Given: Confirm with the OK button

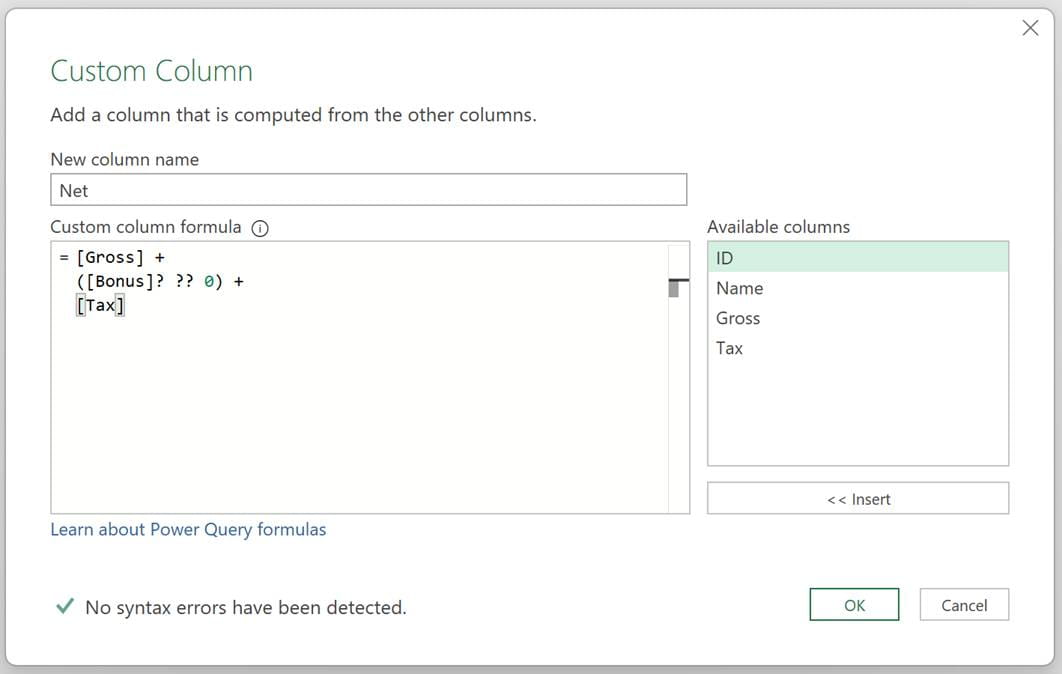Looking at the screenshot, I should [854, 604].
